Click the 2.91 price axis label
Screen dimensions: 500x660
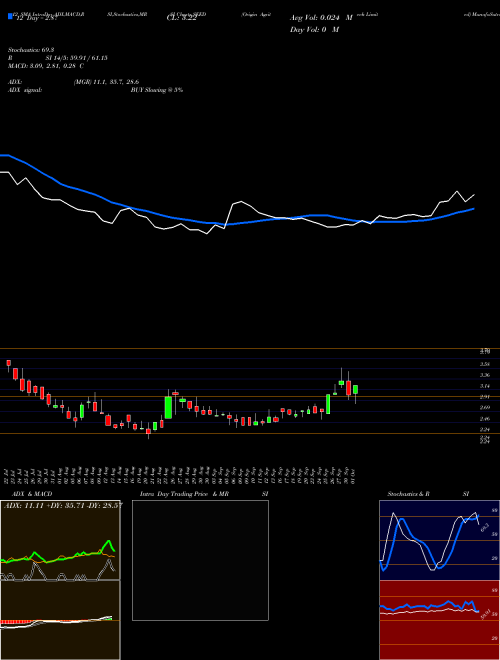485,397
